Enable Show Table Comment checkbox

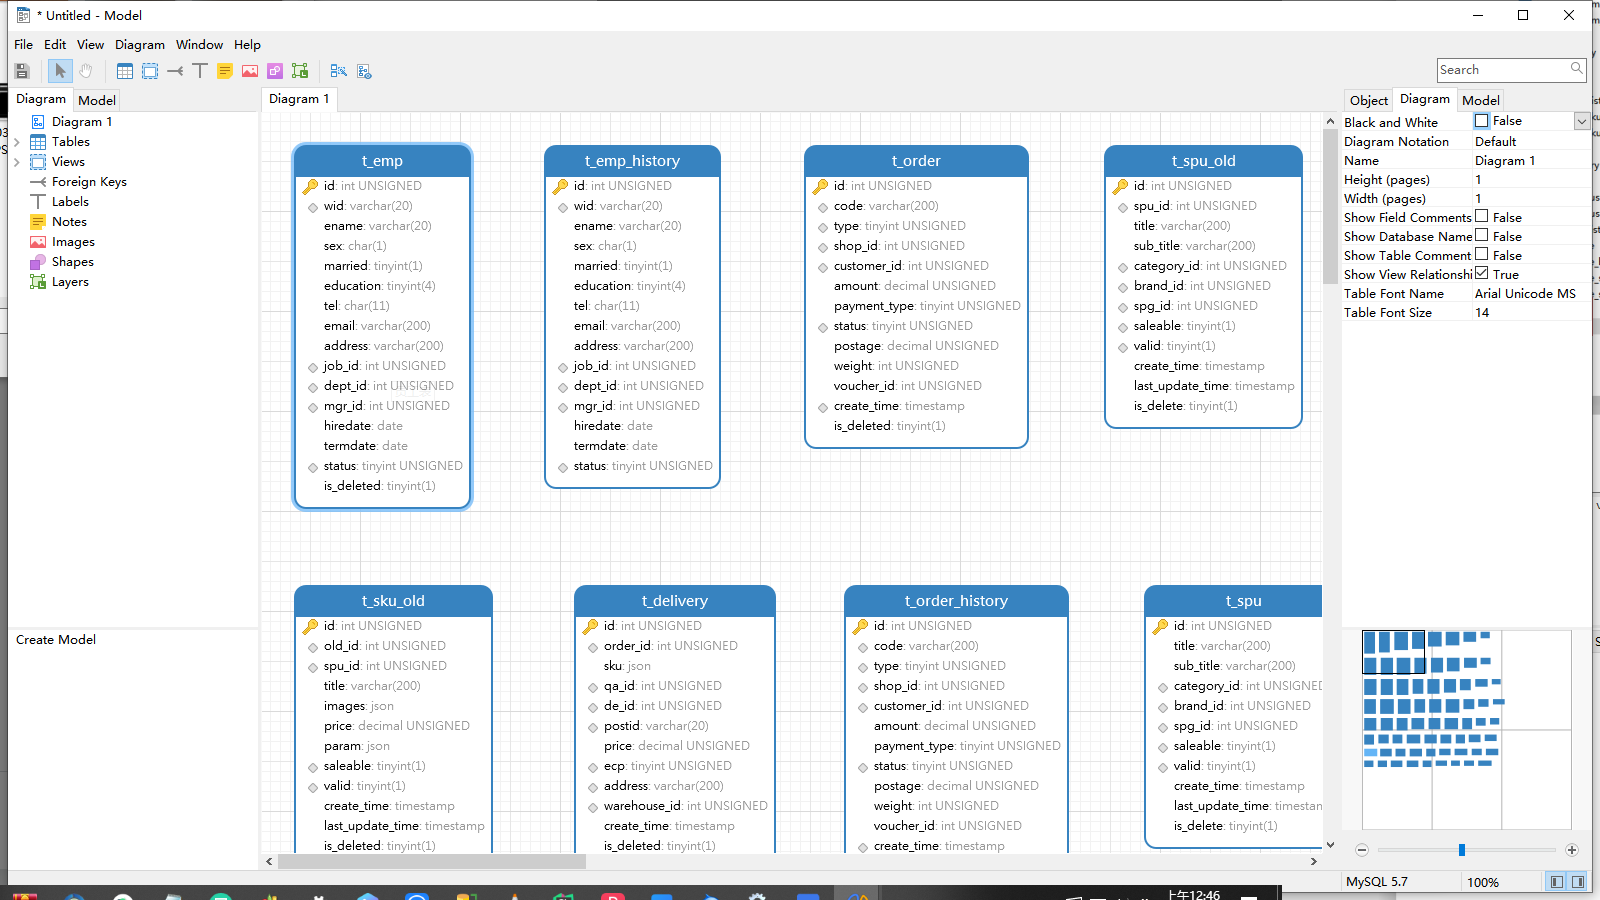point(1482,255)
